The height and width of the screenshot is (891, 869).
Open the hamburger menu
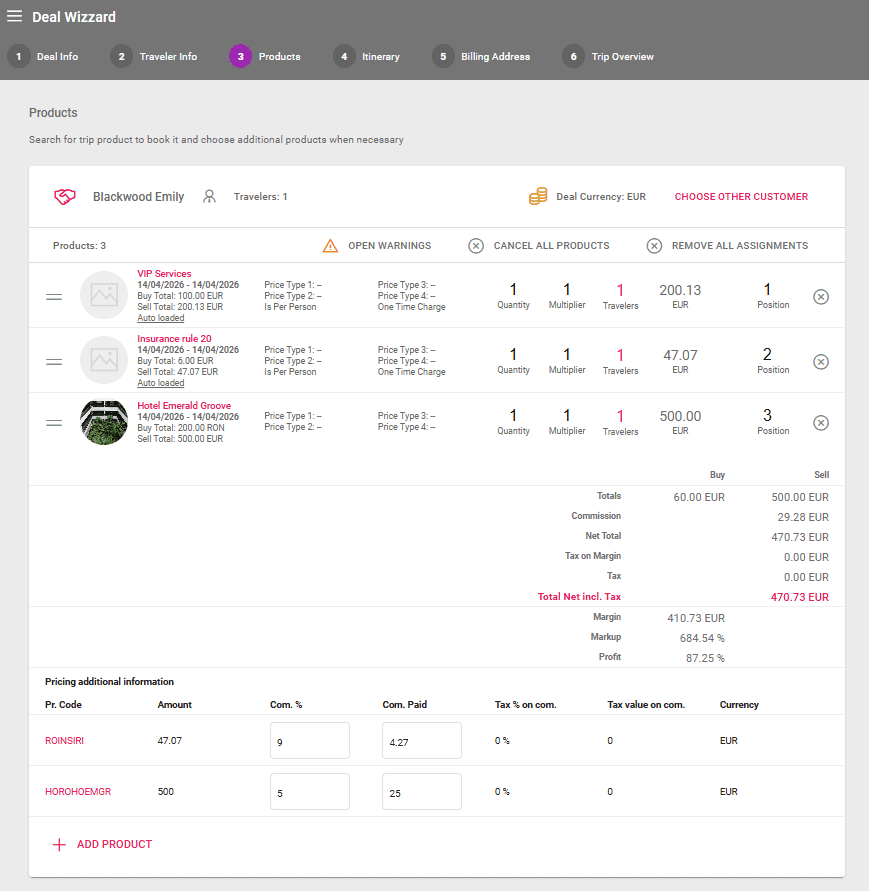pos(14,16)
